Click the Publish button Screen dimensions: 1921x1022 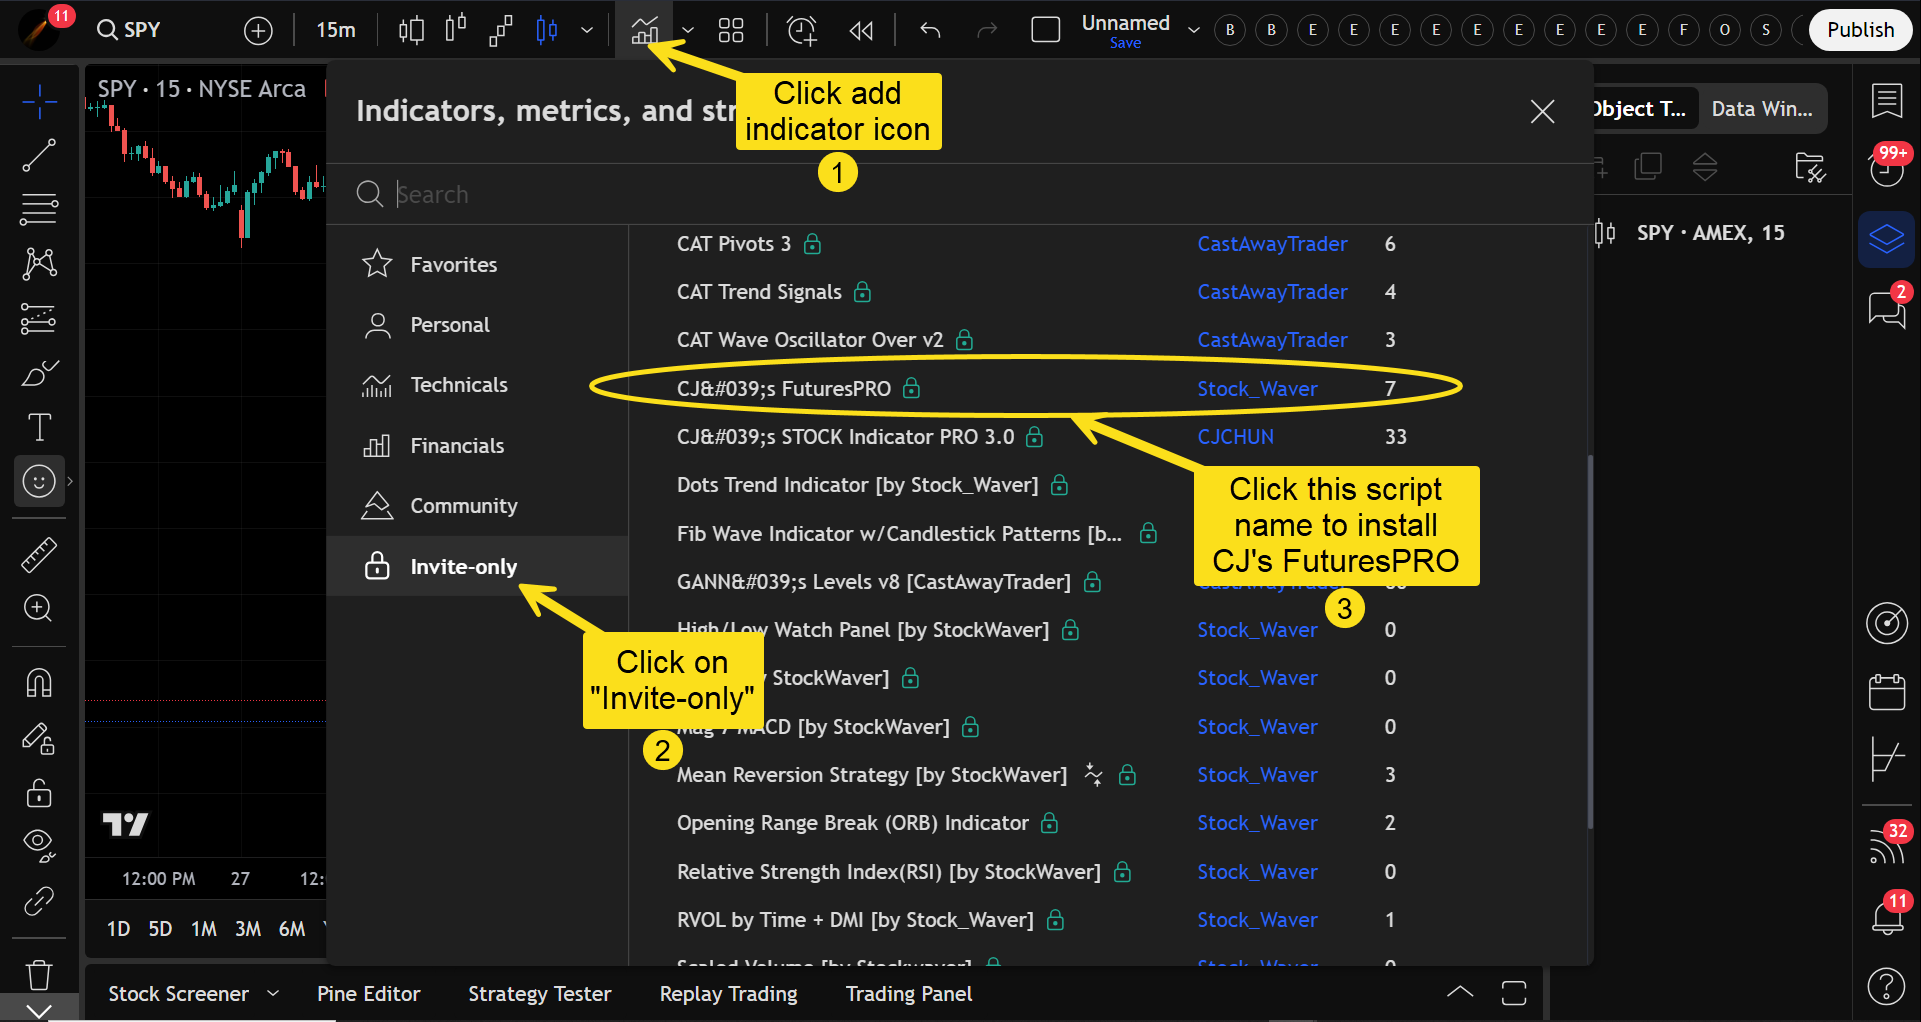[1859, 30]
